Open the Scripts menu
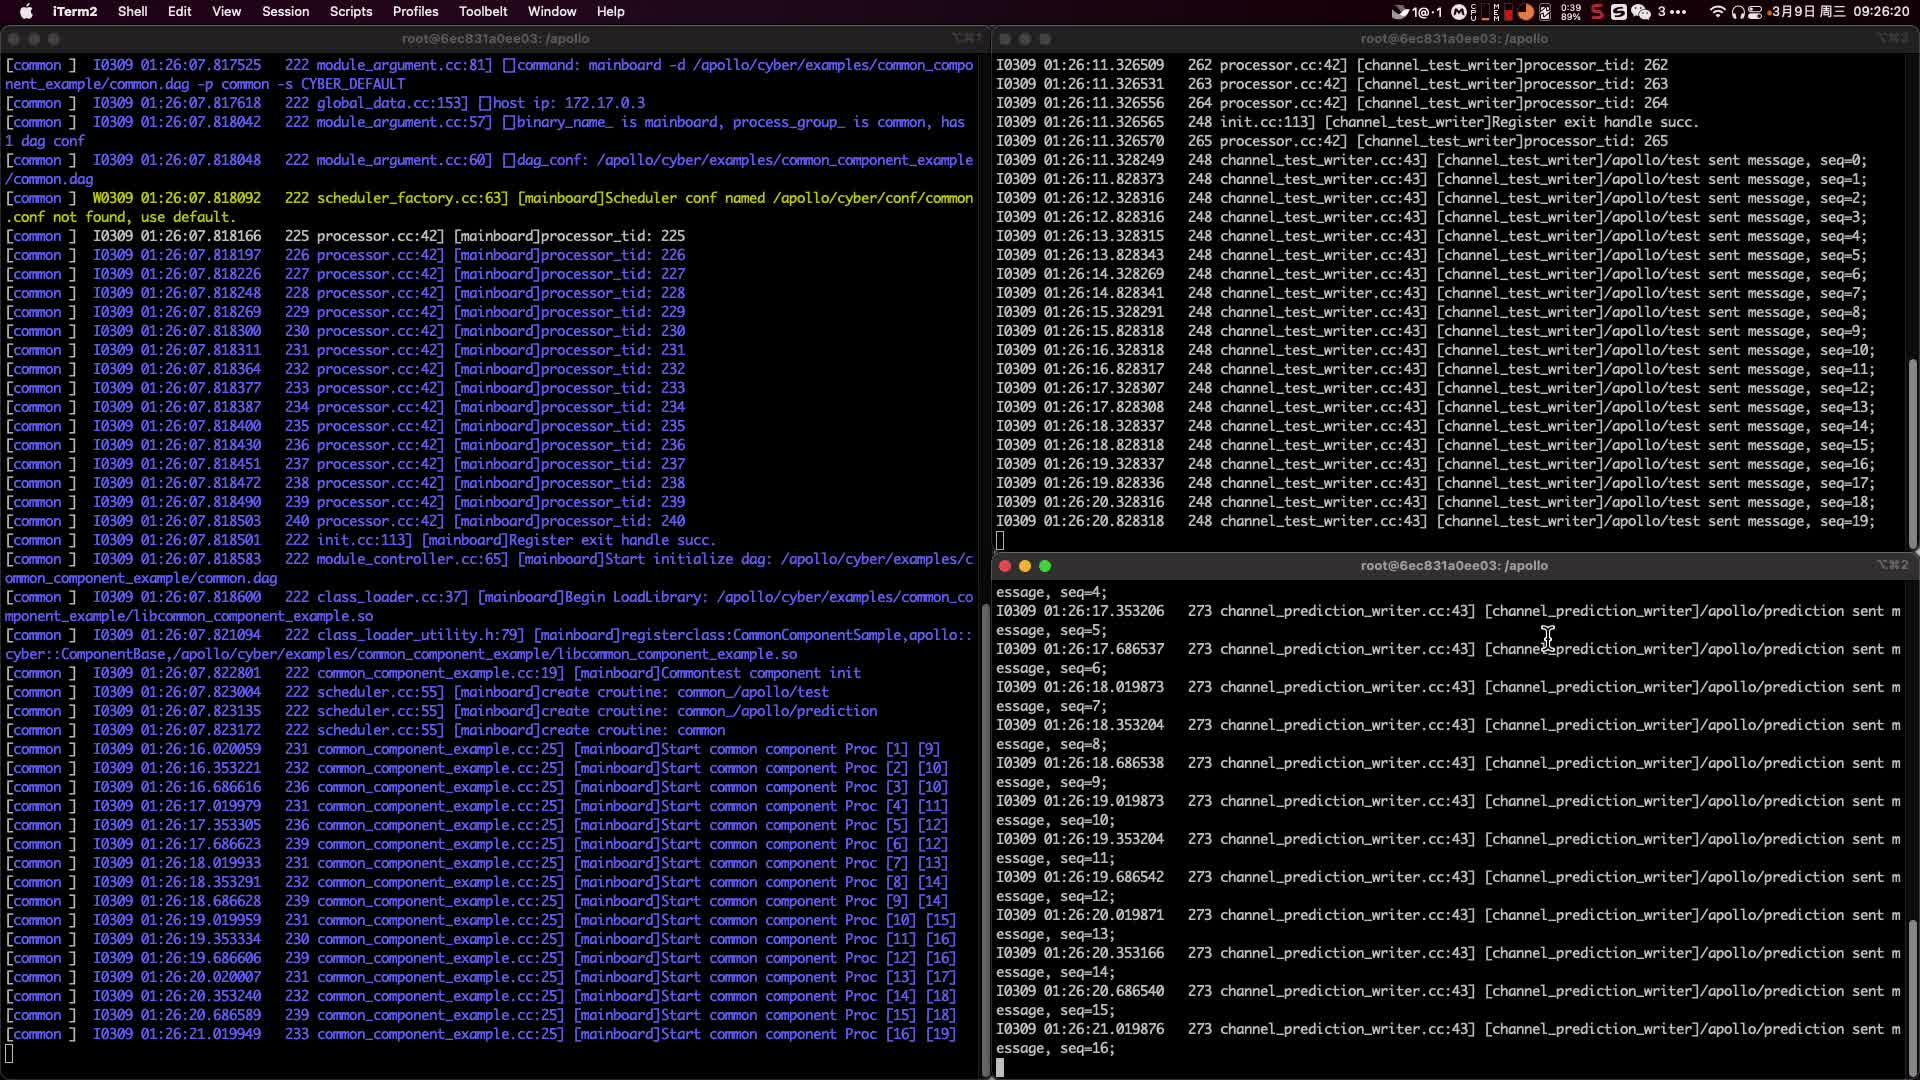Image resolution: width=1920 pixels, height=1080 pixels. pyautogui.click(x=350, y=12)
